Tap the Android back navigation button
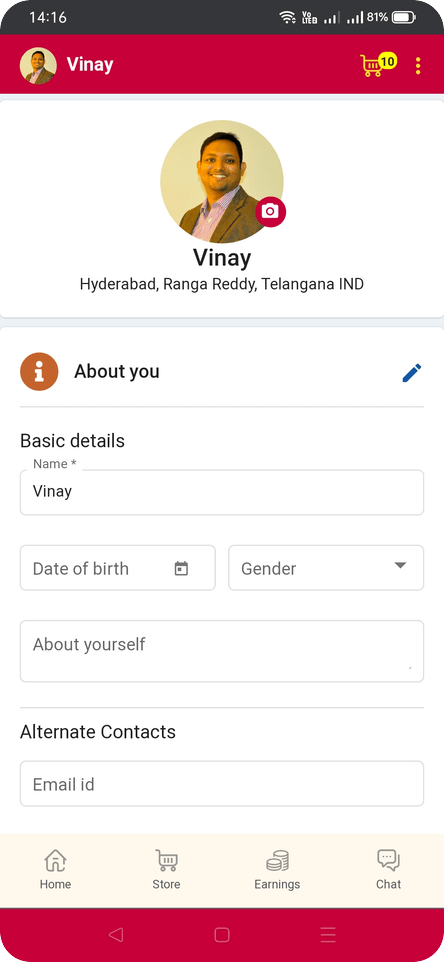The height and width of the screenshot is (962, 444). pyautogui.click(x=115, y=934)
